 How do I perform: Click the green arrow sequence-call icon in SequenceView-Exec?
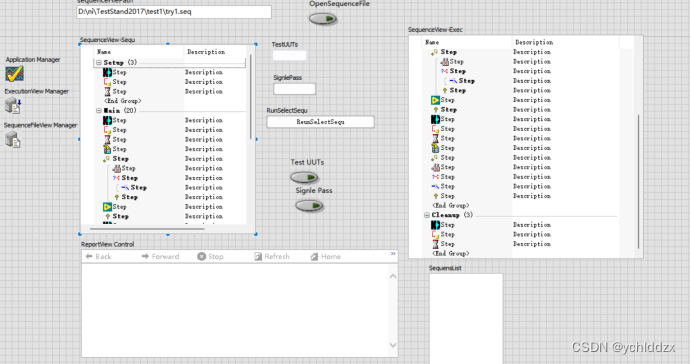click(435, 100)
